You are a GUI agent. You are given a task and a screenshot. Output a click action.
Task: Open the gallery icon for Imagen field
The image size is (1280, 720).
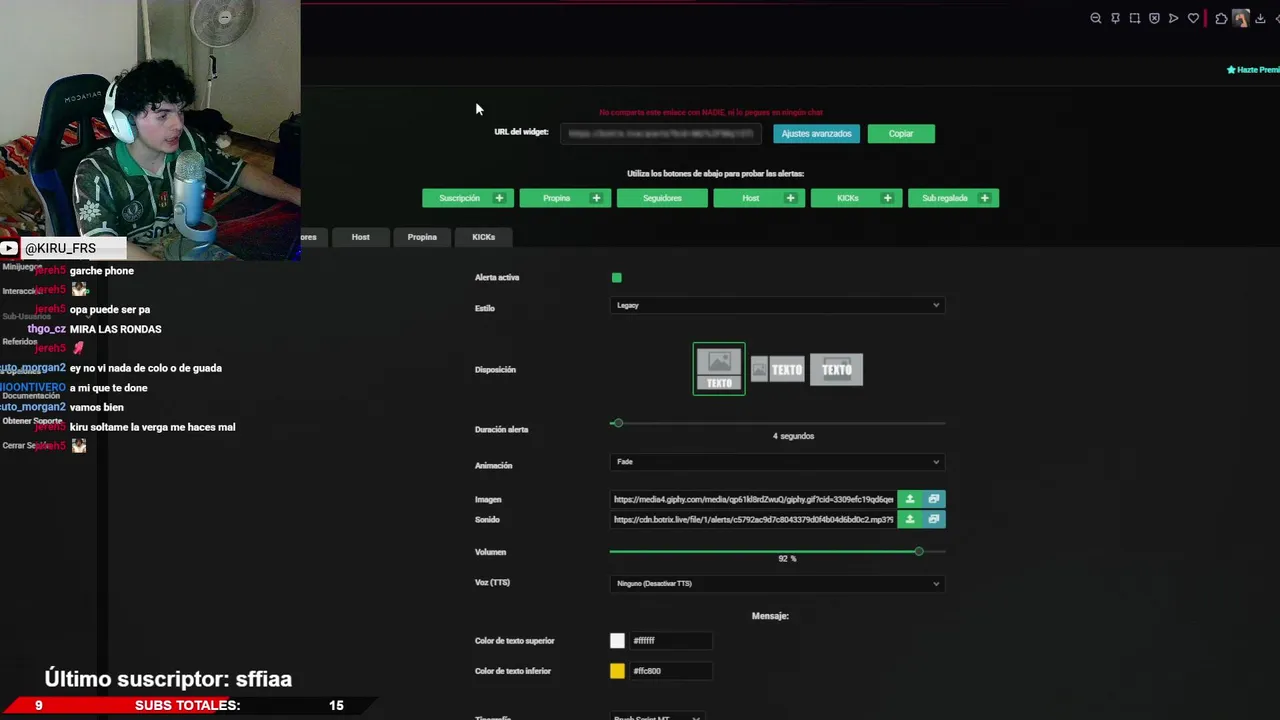(933, 499)
